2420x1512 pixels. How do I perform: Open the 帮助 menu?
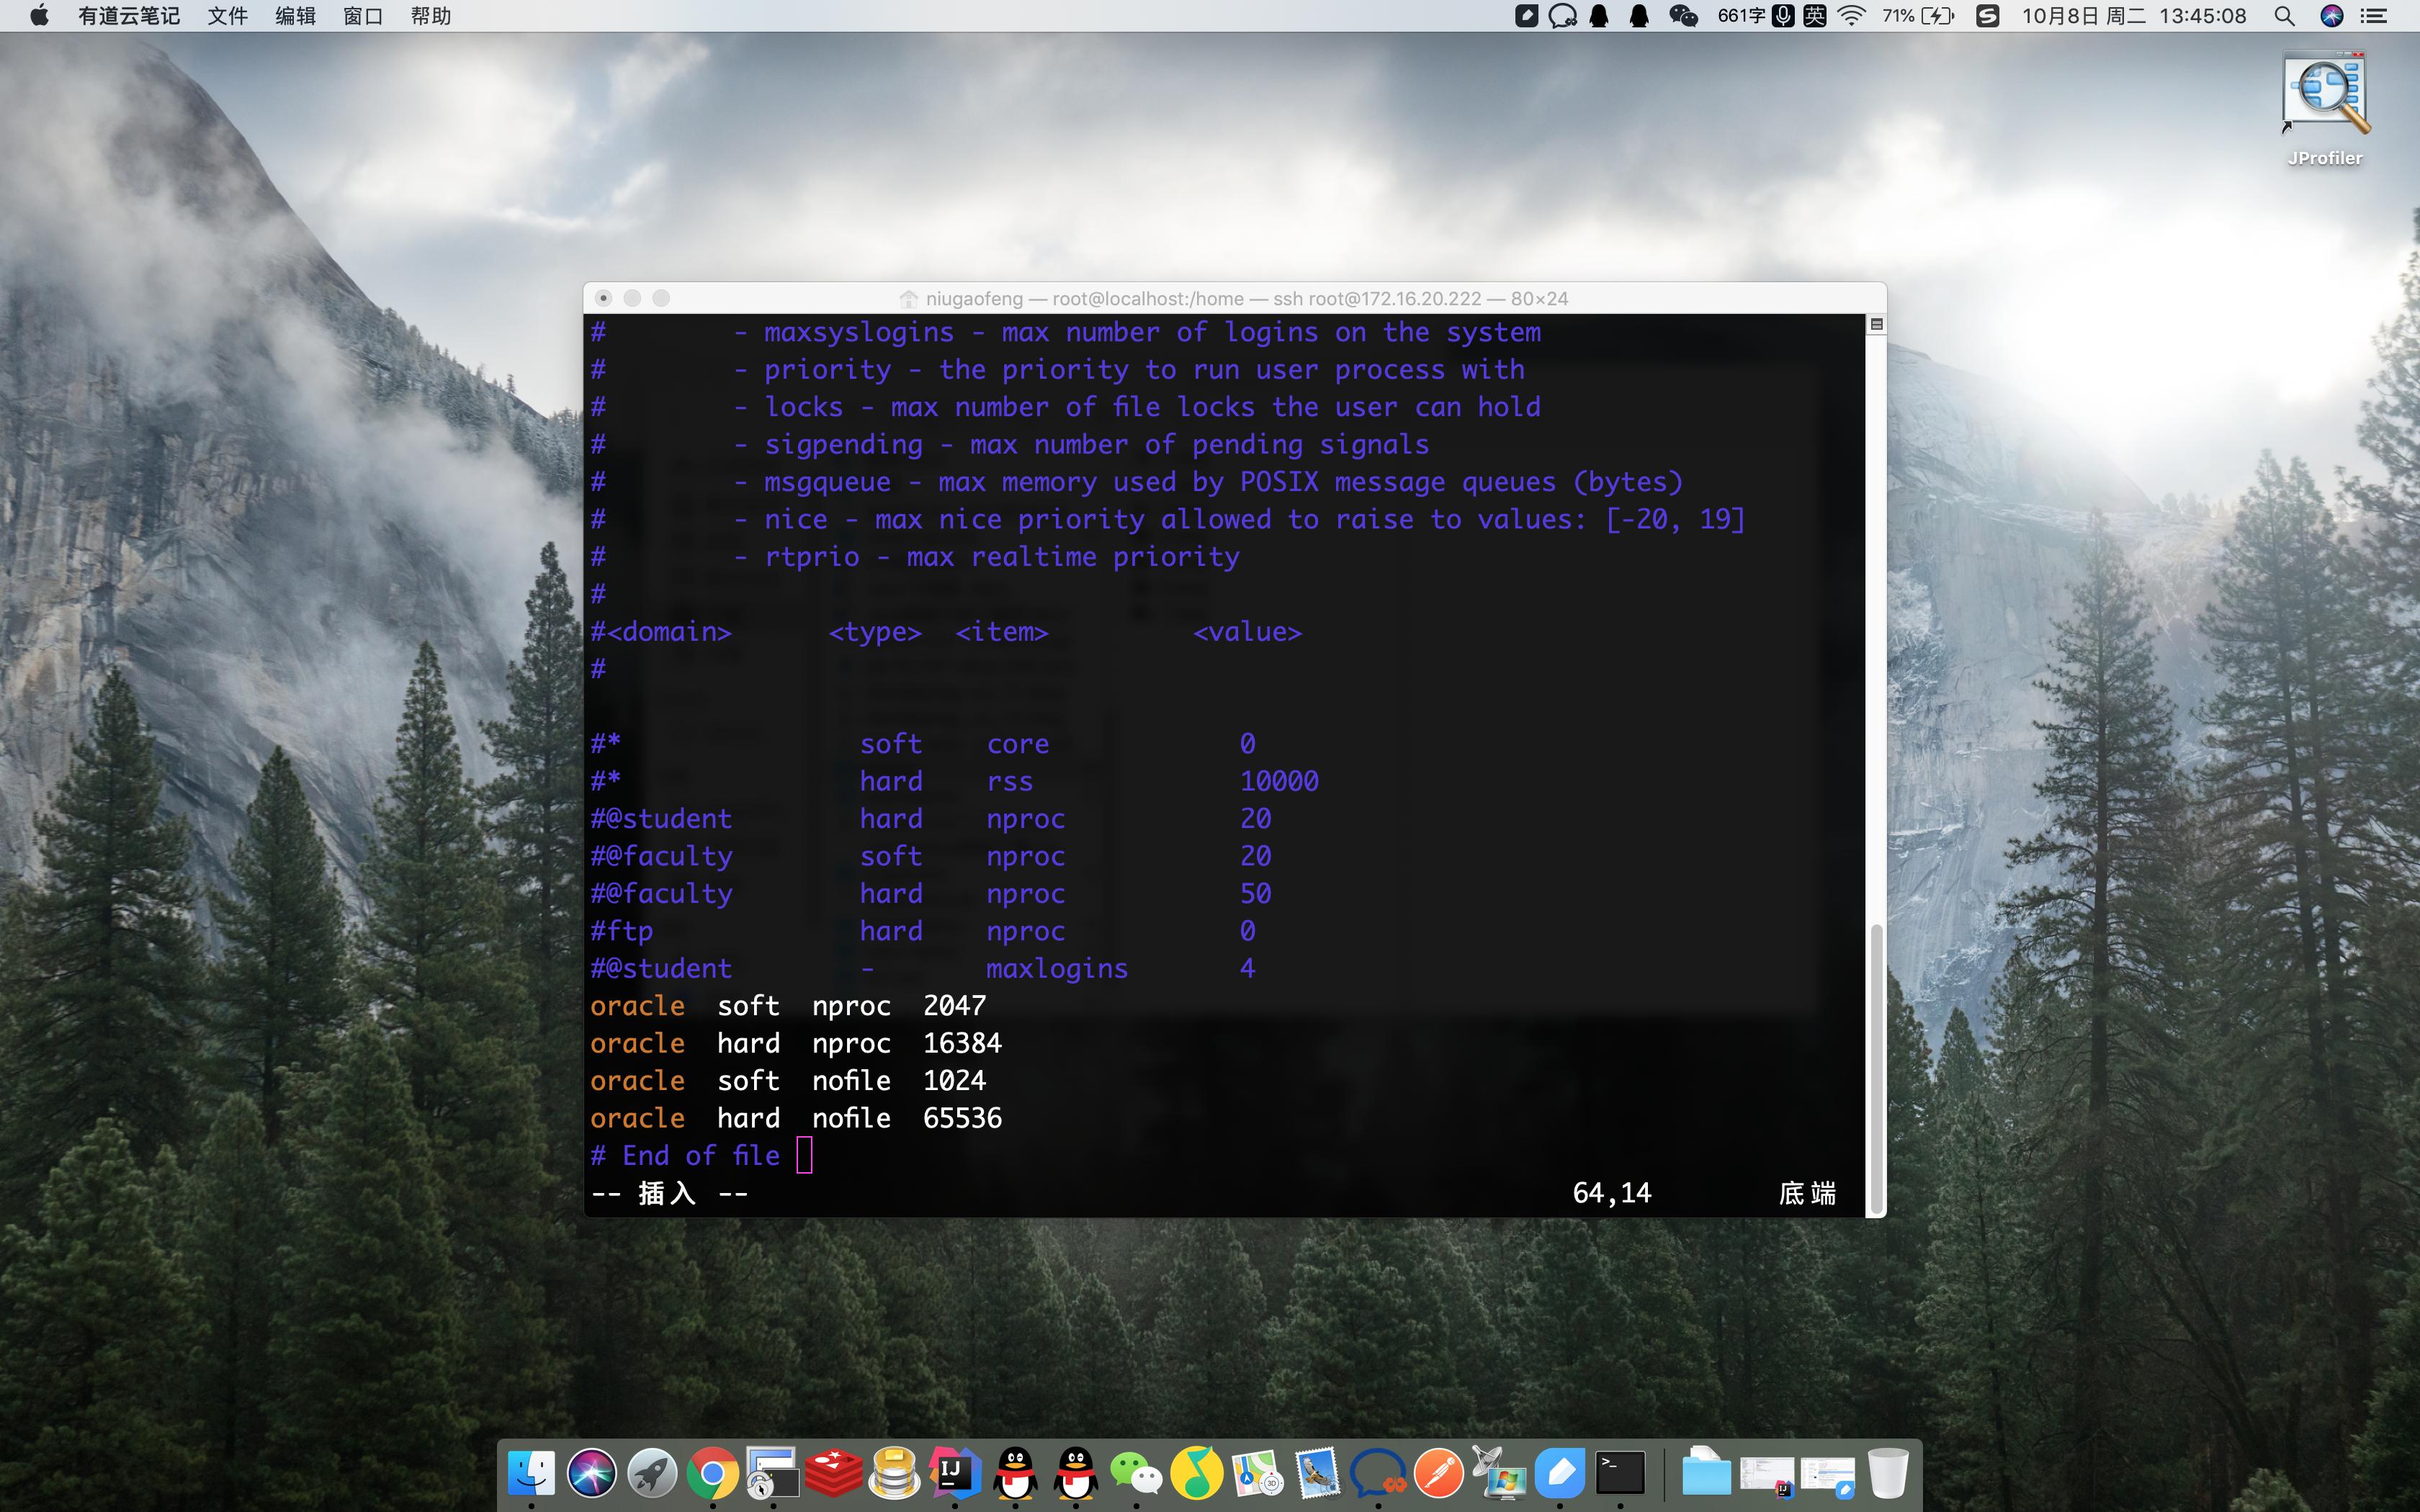click(x=431, y=16)
